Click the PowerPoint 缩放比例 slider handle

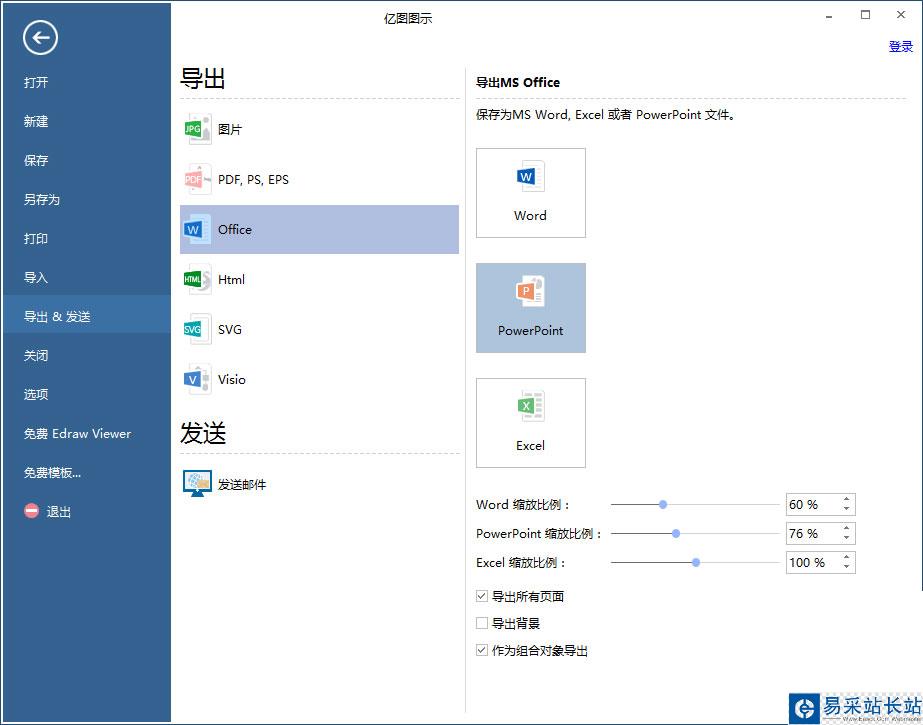point(676,533)
